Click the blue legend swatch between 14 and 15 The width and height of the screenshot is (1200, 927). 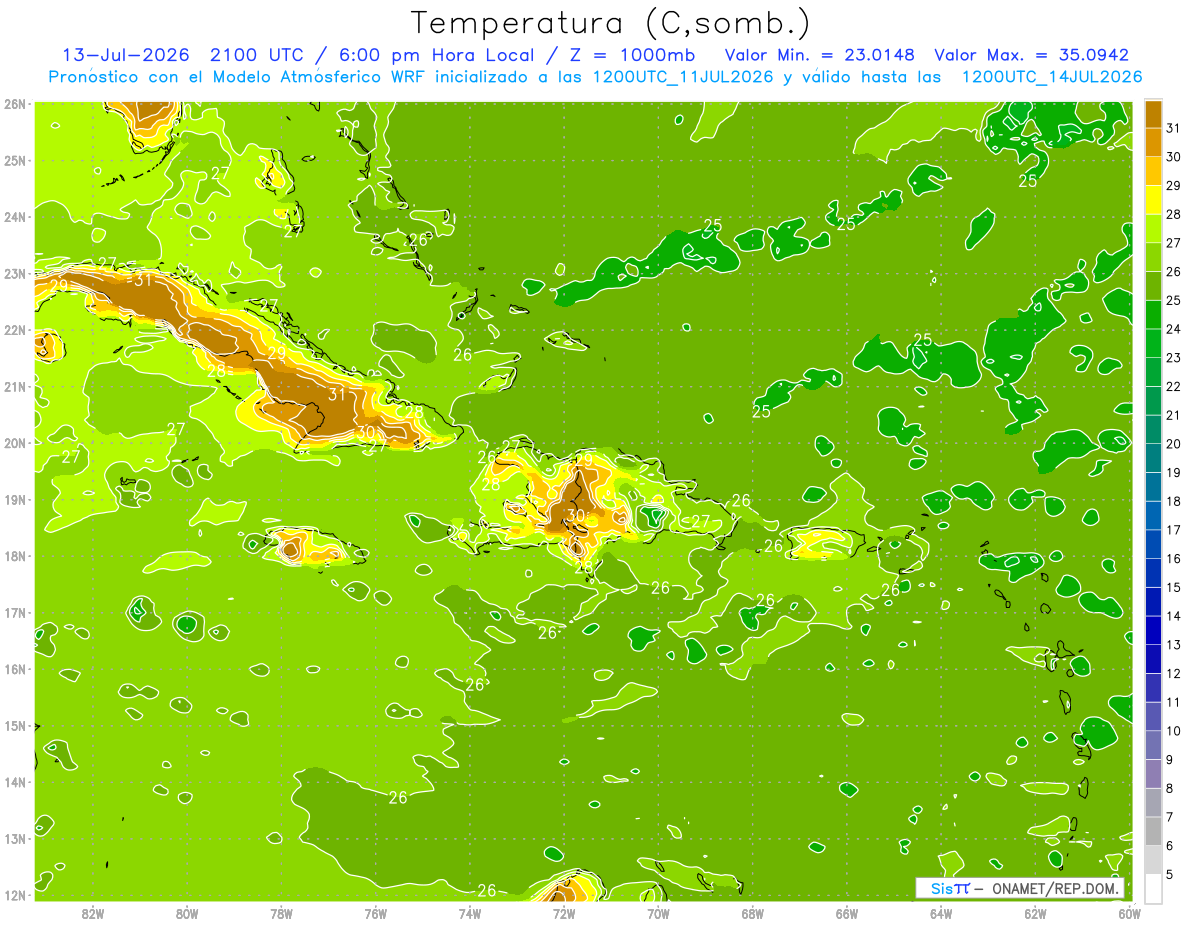(x=1153, y=602)
